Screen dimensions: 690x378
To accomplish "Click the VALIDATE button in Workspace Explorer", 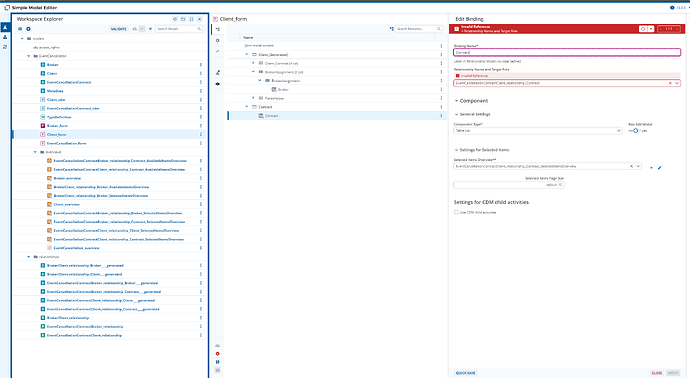I will click(x=118, y=29).
